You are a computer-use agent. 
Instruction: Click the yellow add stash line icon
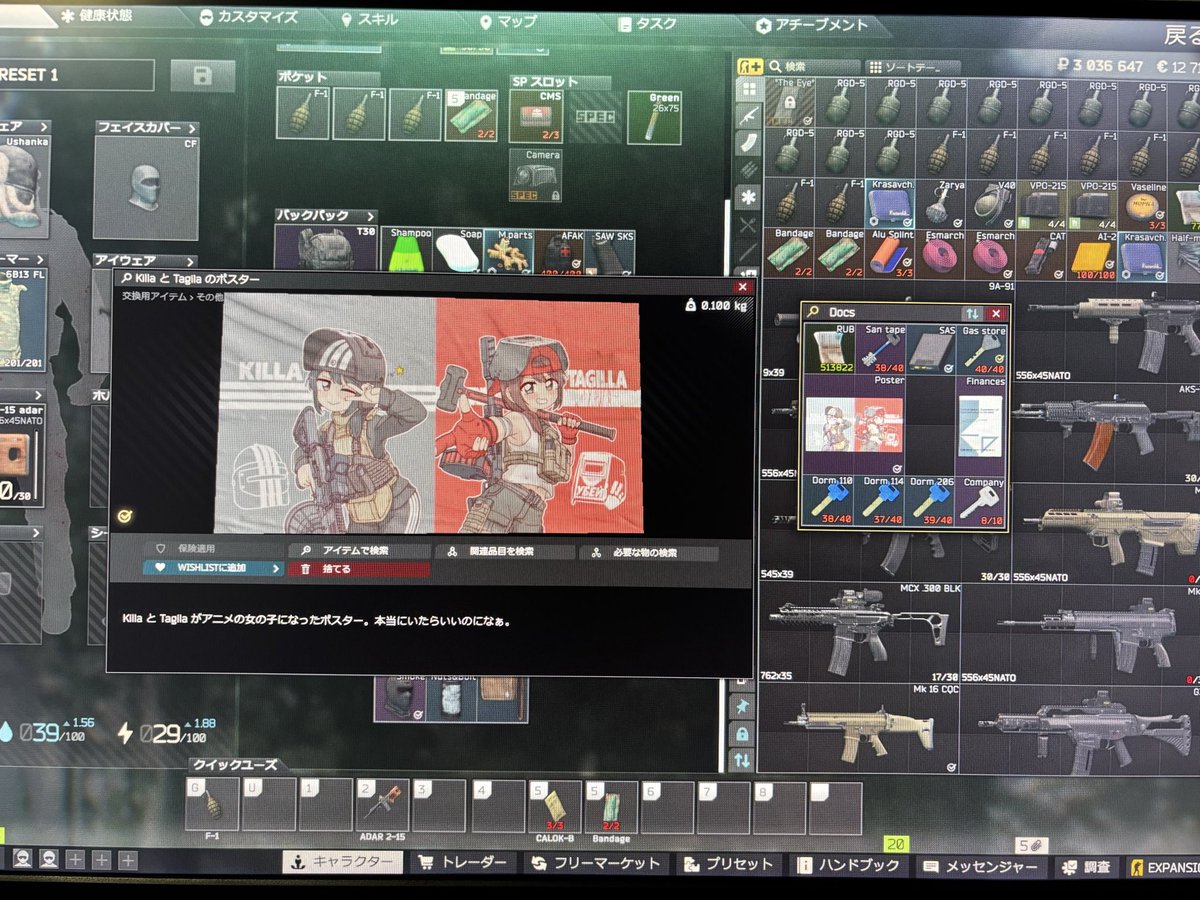click(x=748, y=66)
